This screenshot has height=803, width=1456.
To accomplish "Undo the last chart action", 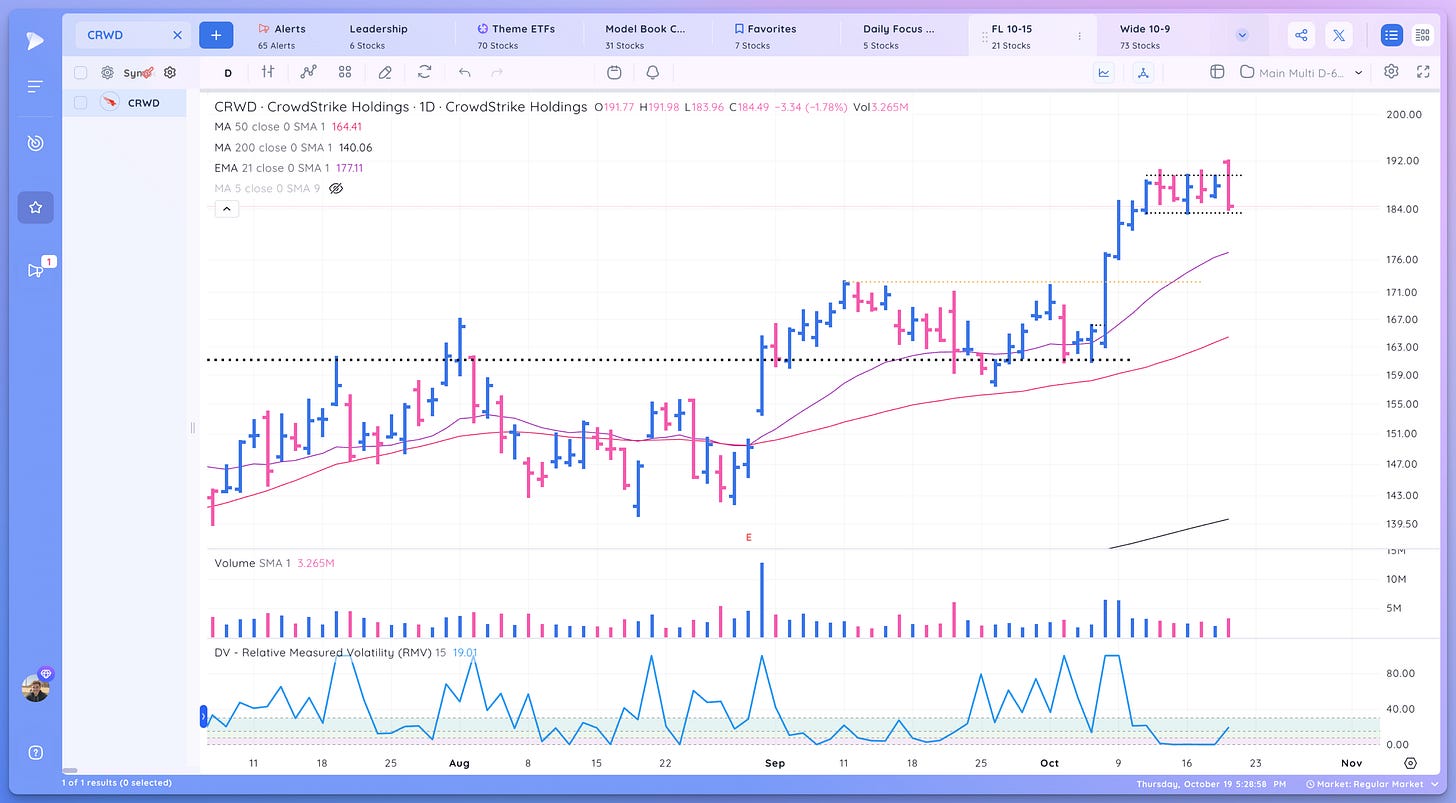I will (x=464, y=72).
